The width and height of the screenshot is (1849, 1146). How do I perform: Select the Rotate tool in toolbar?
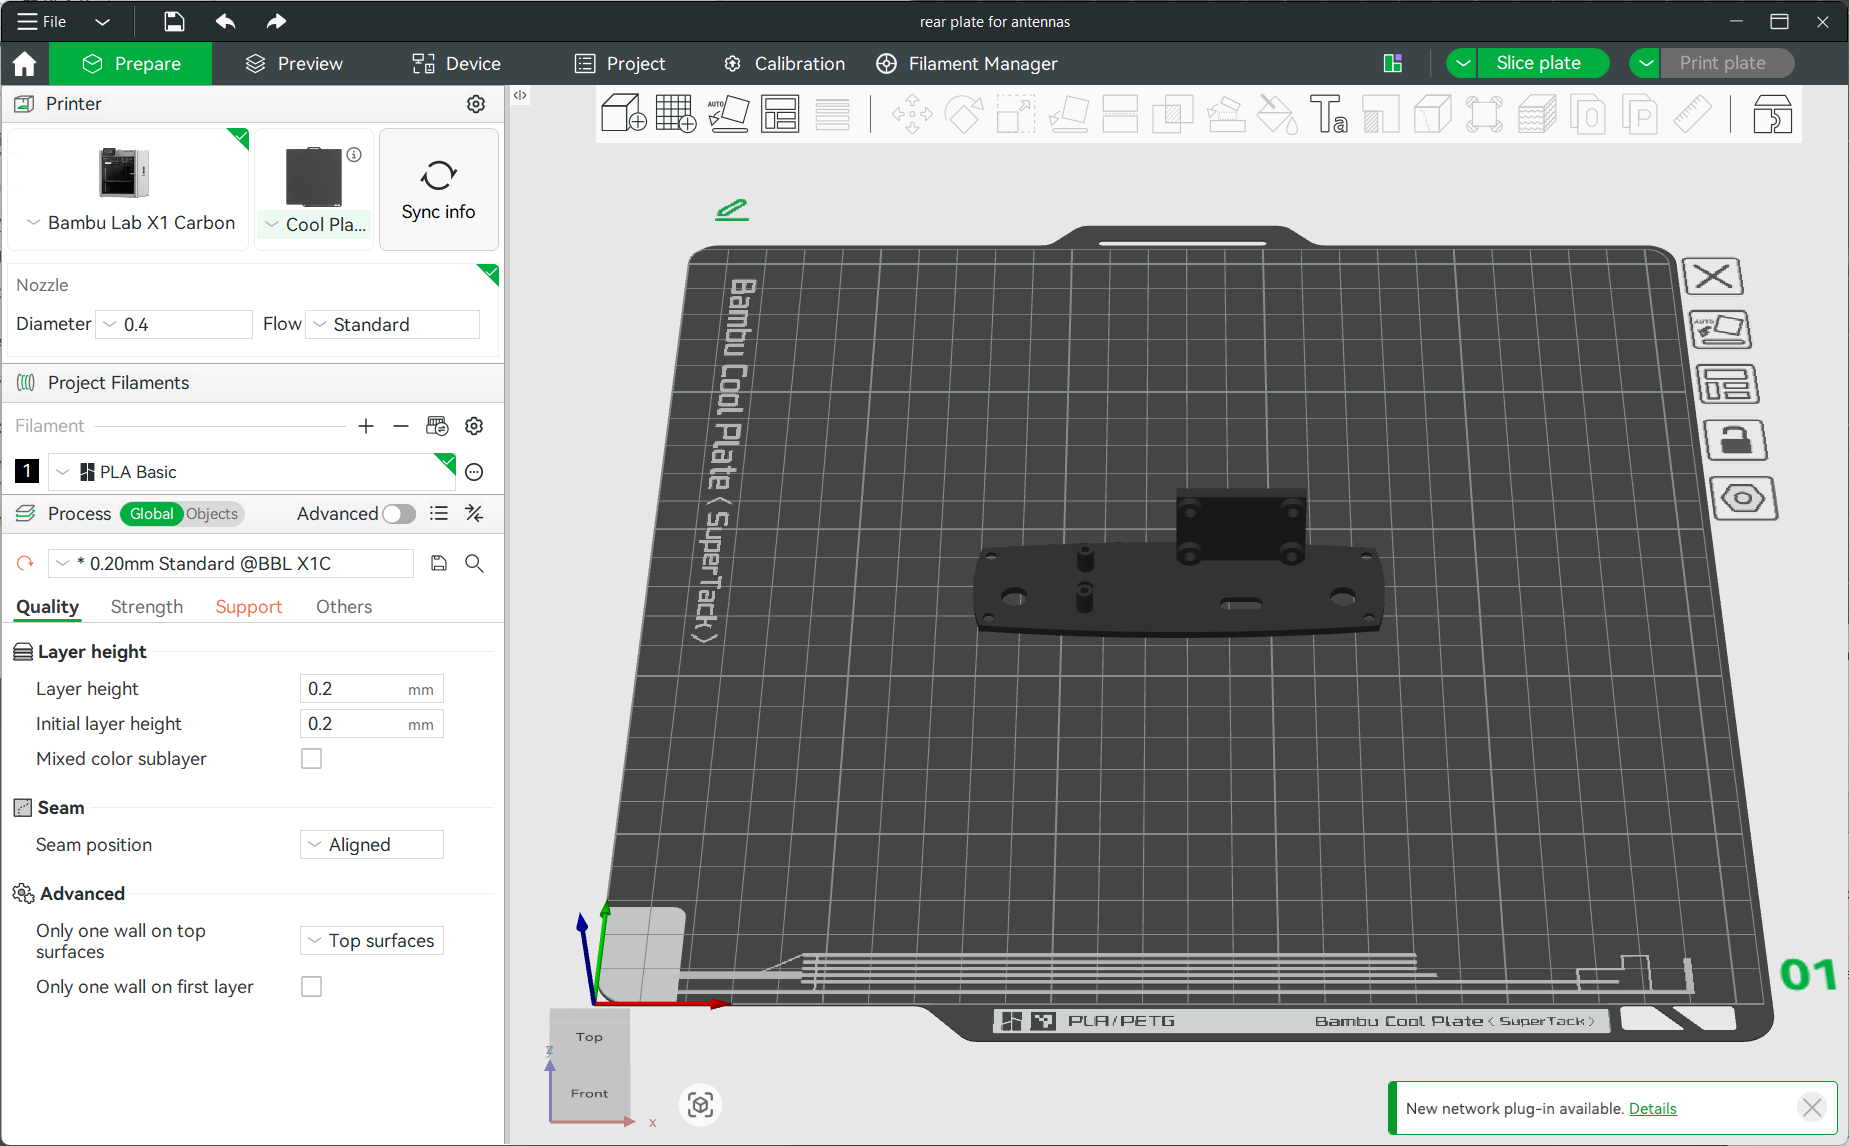coord(964,113)
